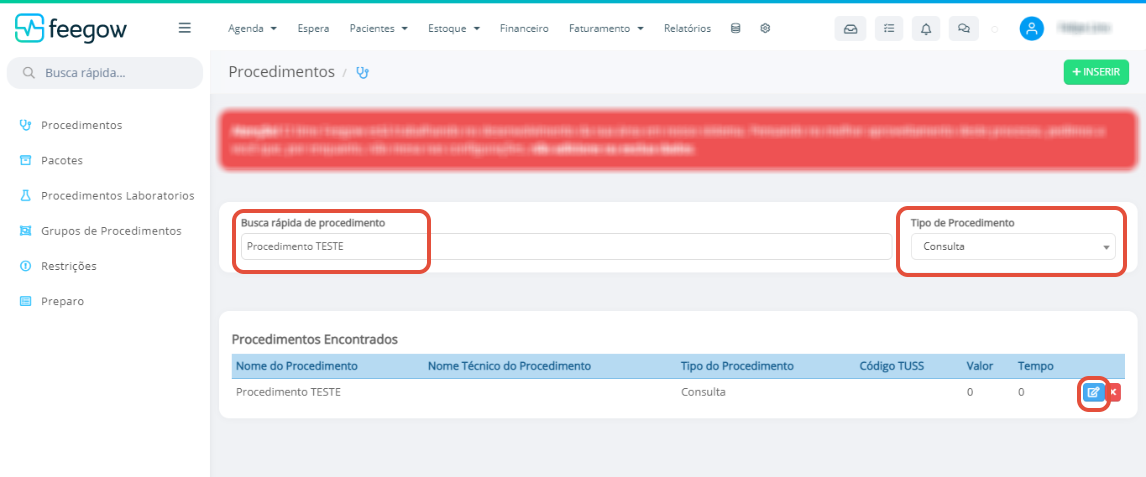Open the inbox tray icon
Screen dimensions: 1146x477
point(850,28)
